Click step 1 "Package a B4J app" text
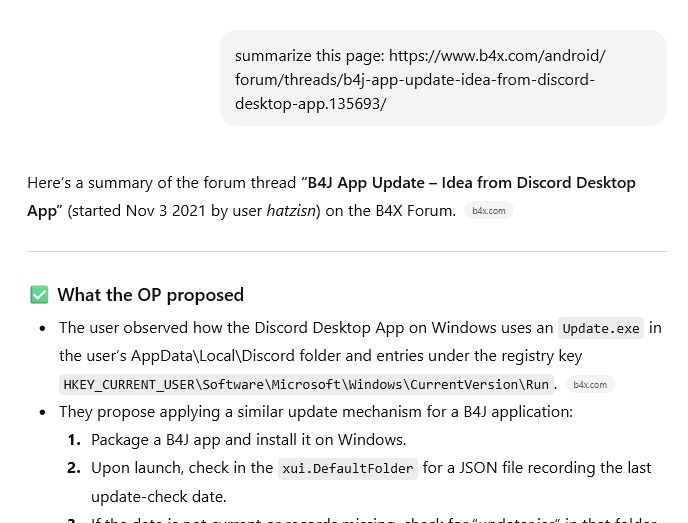The height and width of the screenshot is (523, 688). pos(248,439)
